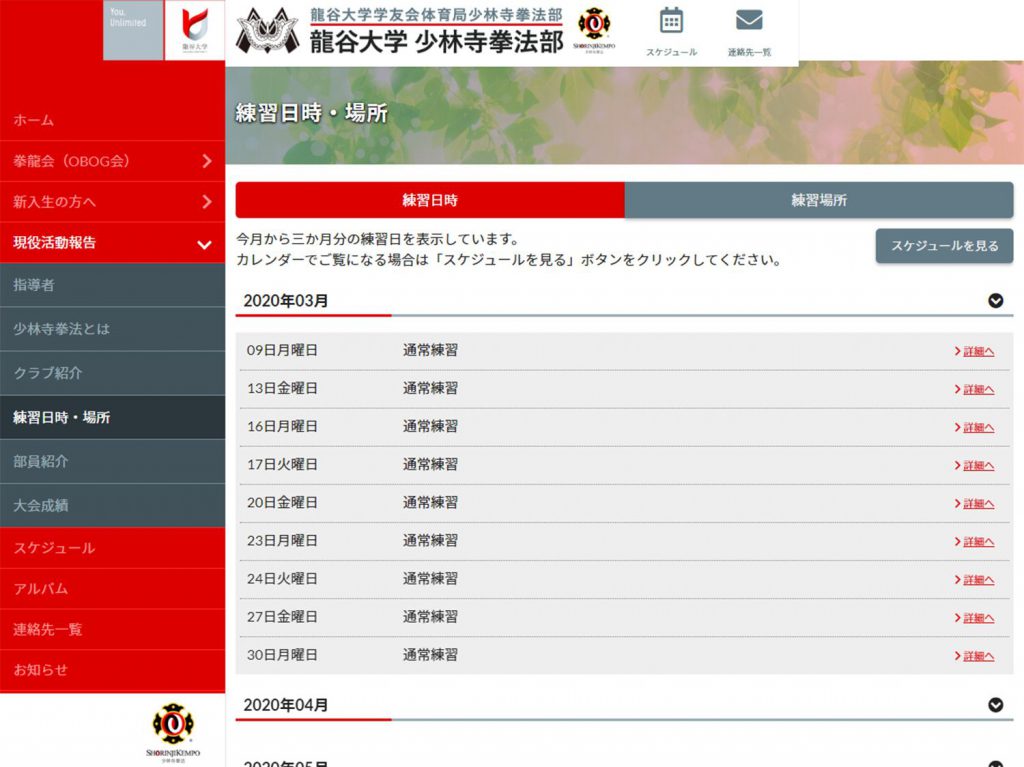The width and height of the screenshot is (1024, 767).
Task: Click the 2020年04月 month heading
Action: point(285,705)
